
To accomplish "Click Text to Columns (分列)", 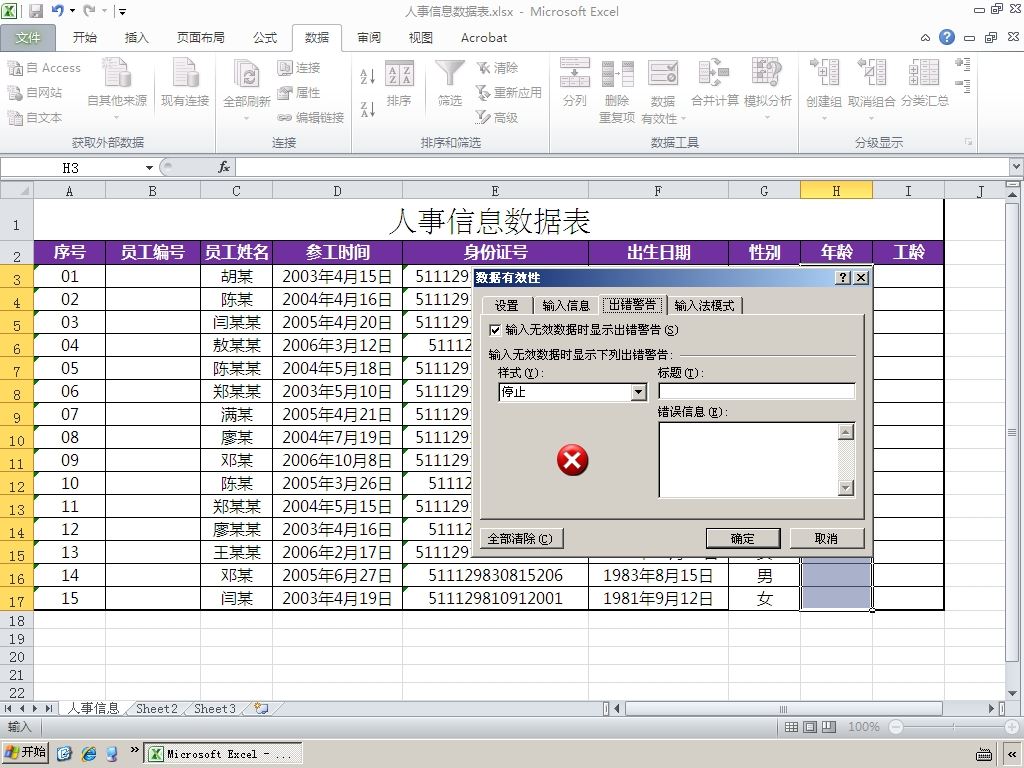I will (x=575, y=83).
